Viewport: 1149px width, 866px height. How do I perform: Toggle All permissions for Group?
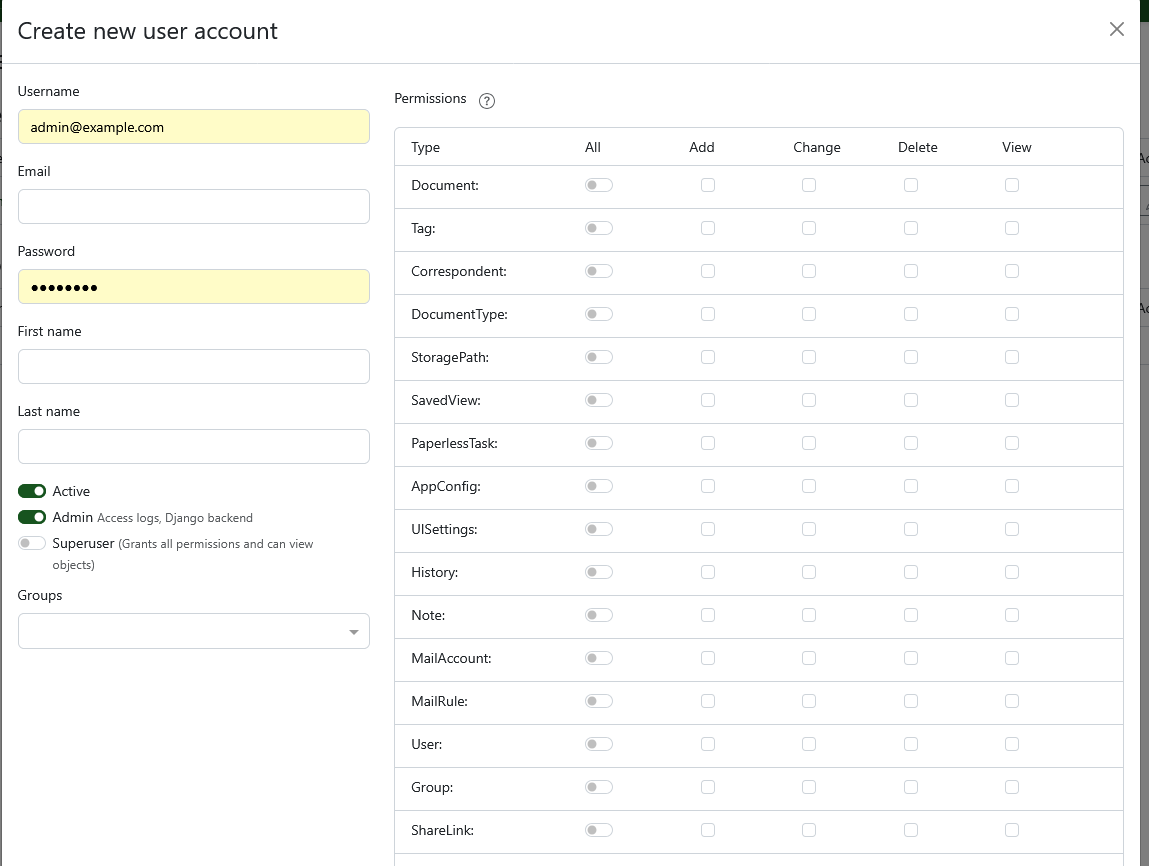(599, 787)
